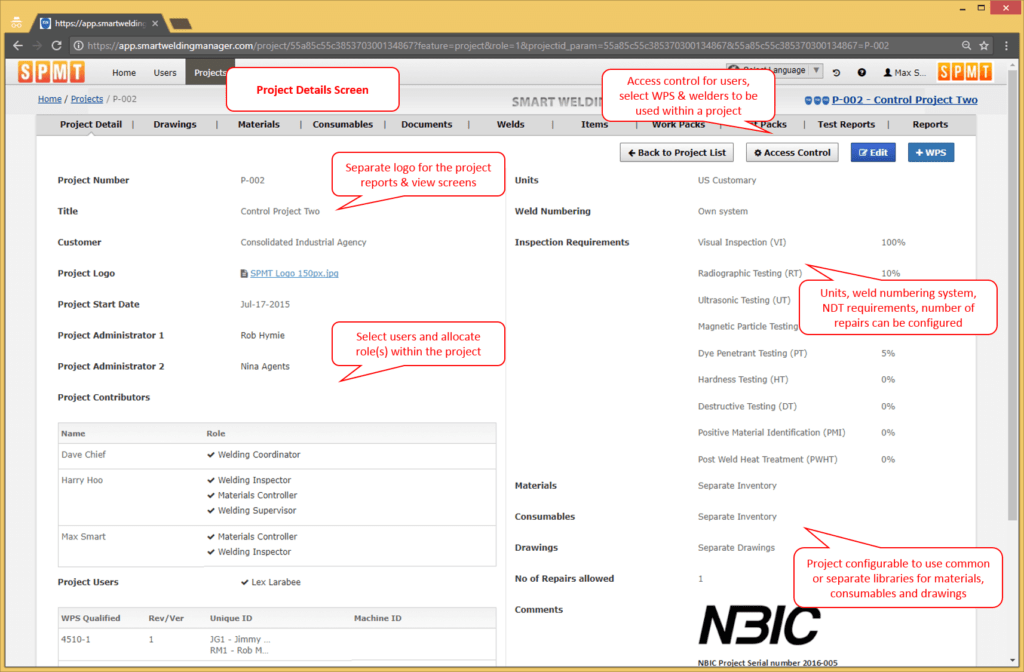This screenshot has height=672, width=1024.
Task: Click the +WPS button
Action: (931, 152)
